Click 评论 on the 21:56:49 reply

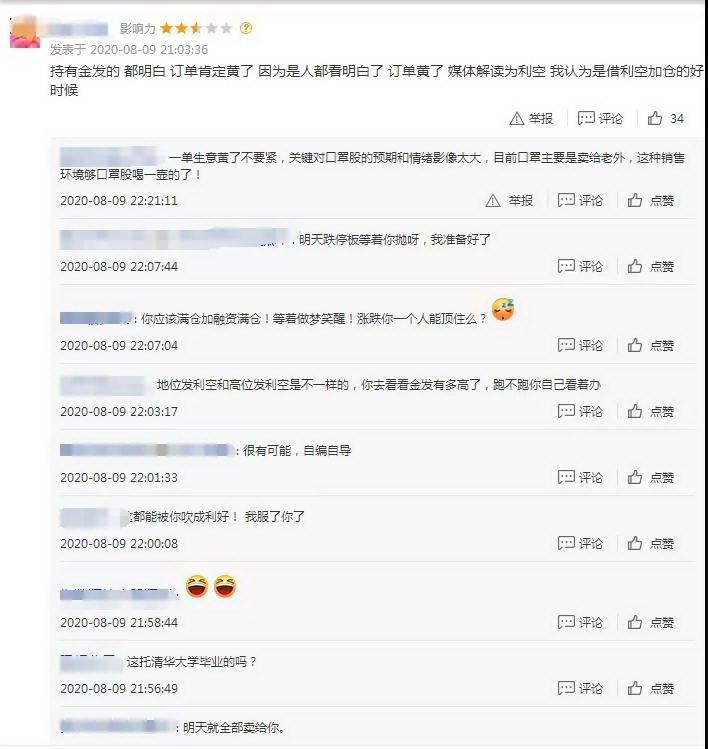click(580, 688)
